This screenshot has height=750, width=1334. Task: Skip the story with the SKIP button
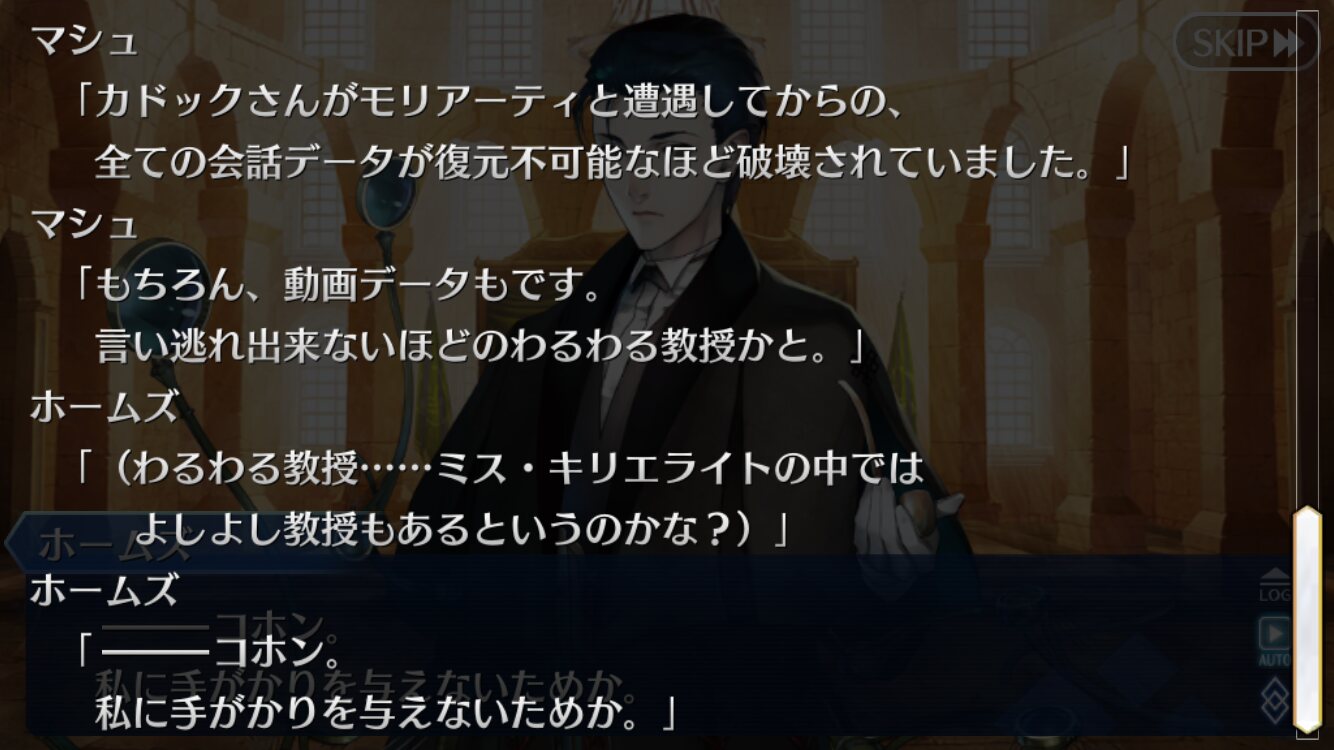[1245, 42]
